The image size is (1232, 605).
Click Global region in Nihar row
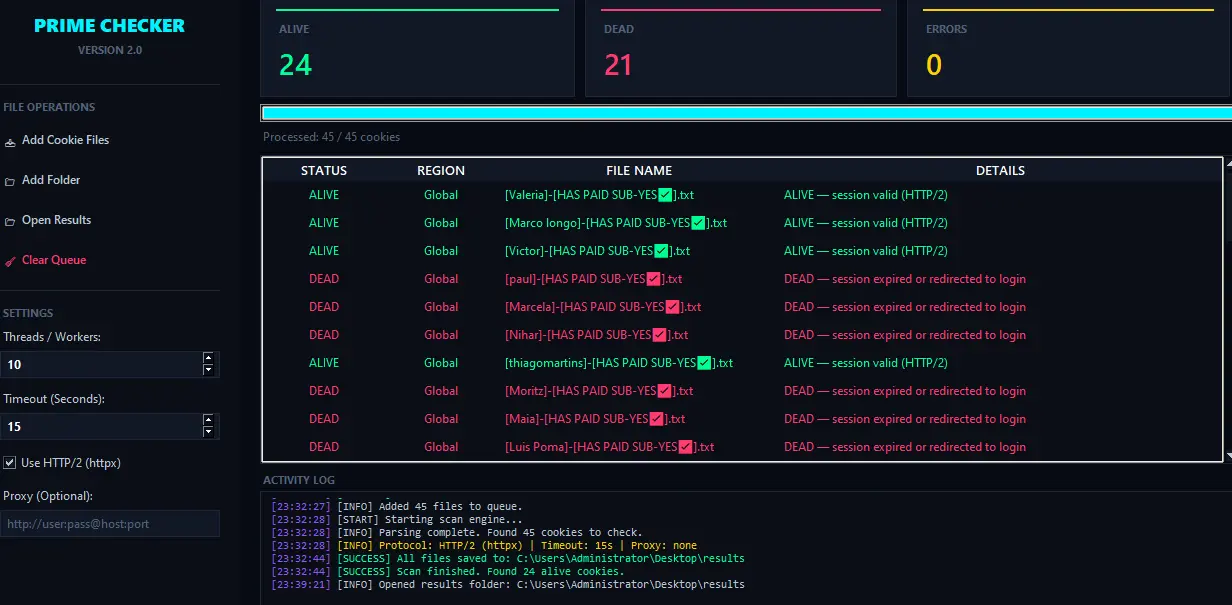(441, 335)
